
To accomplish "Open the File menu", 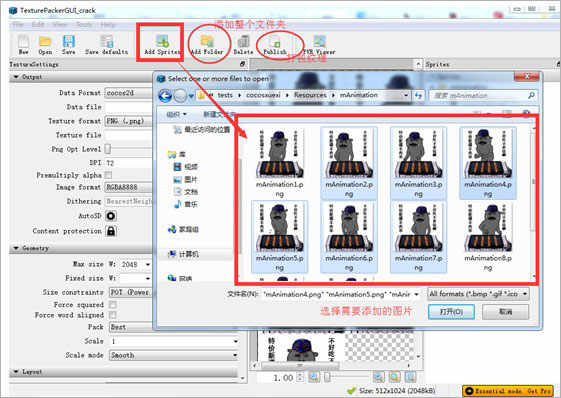I will click(18, 24).
